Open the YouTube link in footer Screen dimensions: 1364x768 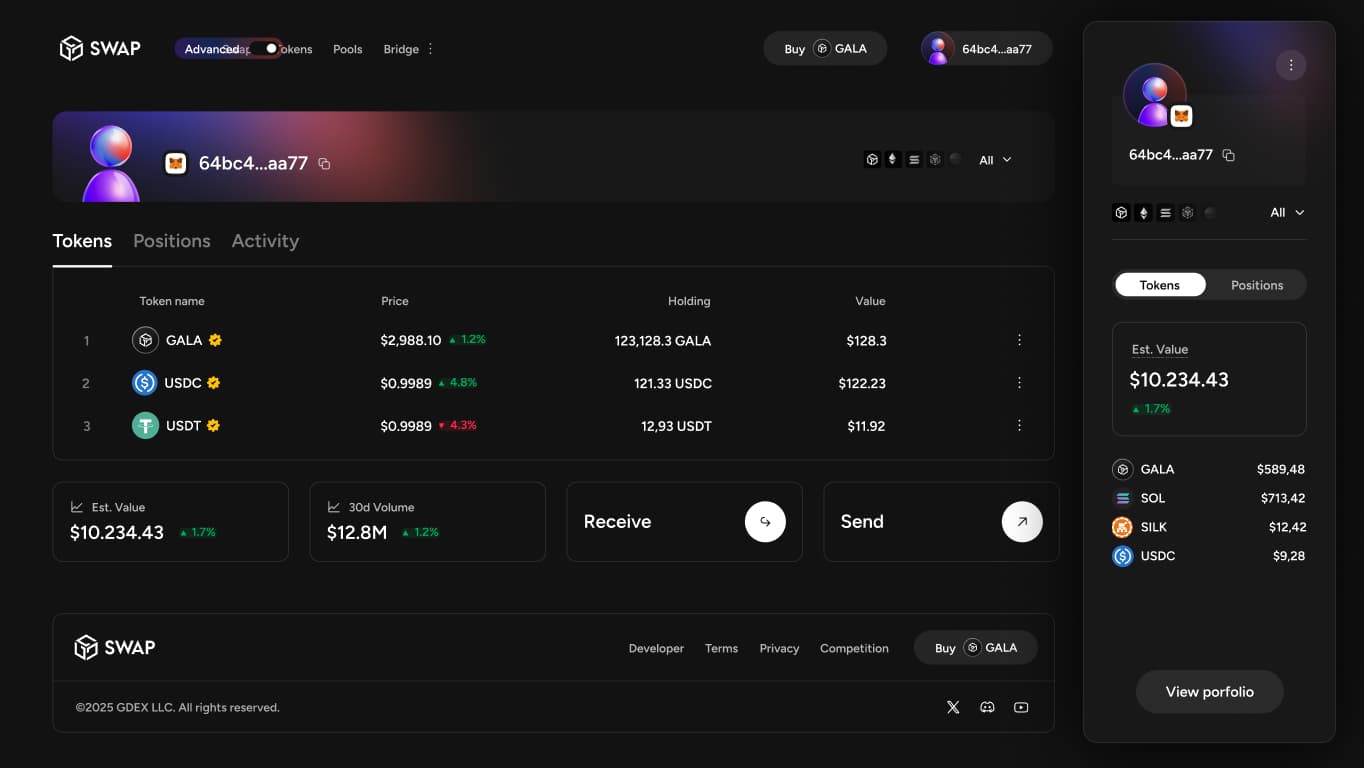[1021, 707]
